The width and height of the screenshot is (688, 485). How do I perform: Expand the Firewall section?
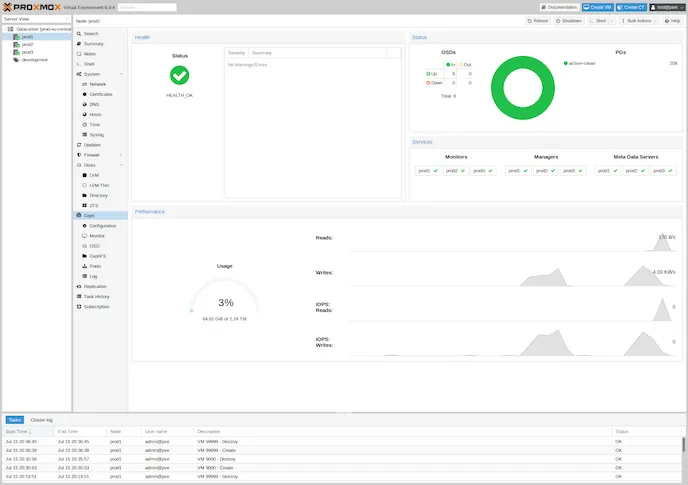point(122,155)
